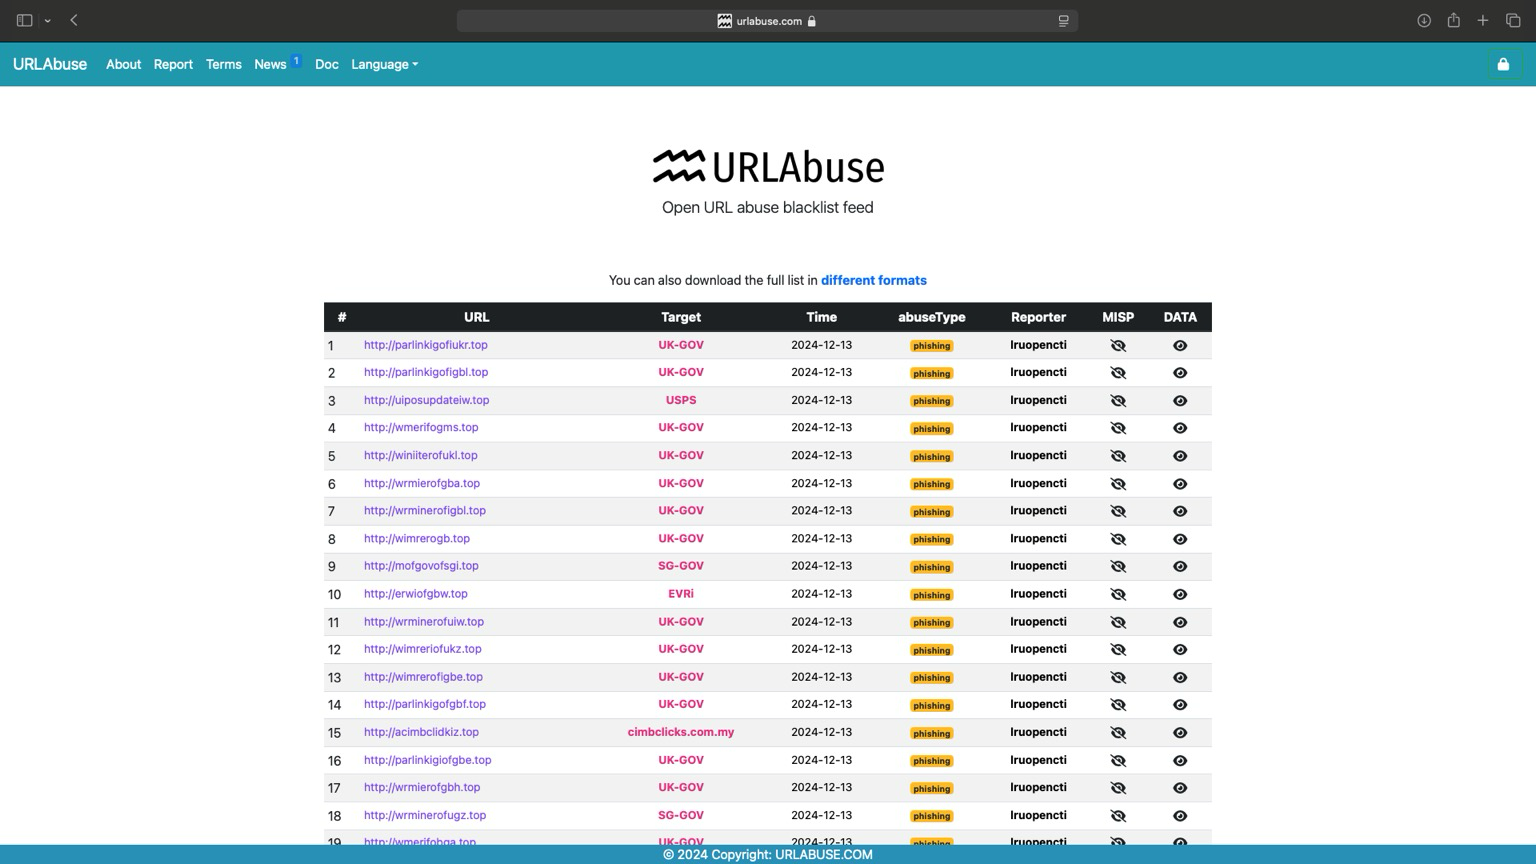Viewport: 1536px width, 864px height.
Task: Click Iruopencti reporter in row 13
Action: (1038, 677)
